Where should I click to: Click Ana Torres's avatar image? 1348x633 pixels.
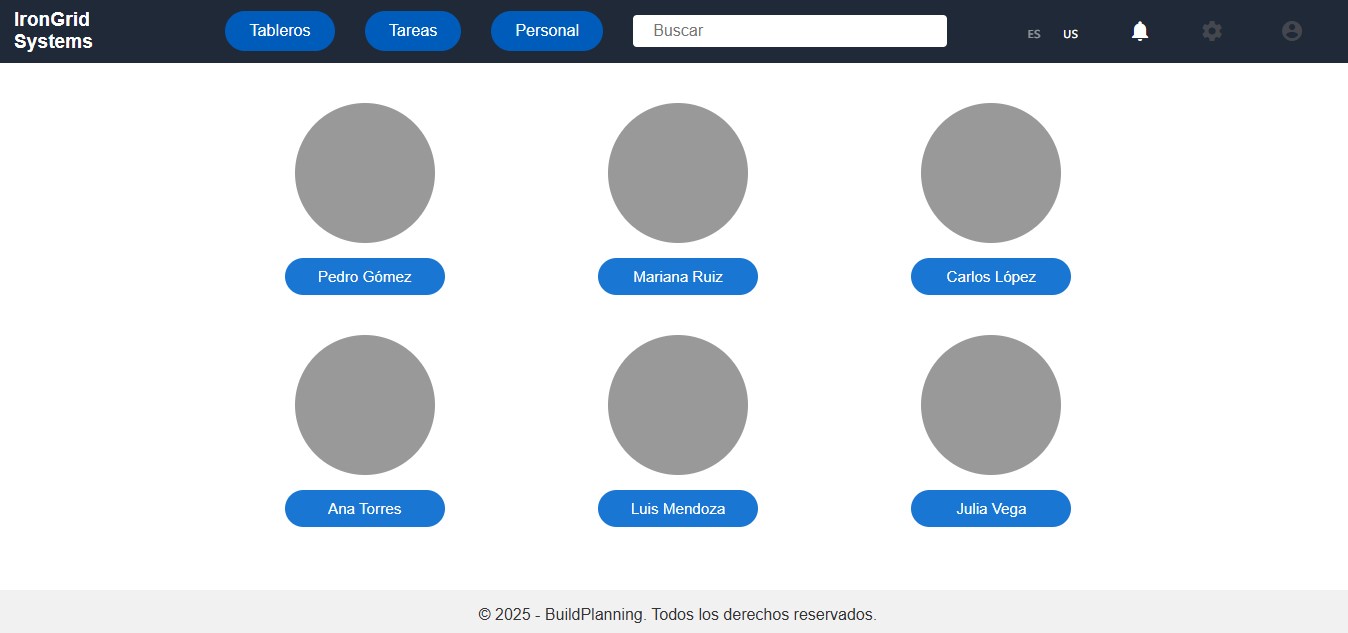point(365,405)
